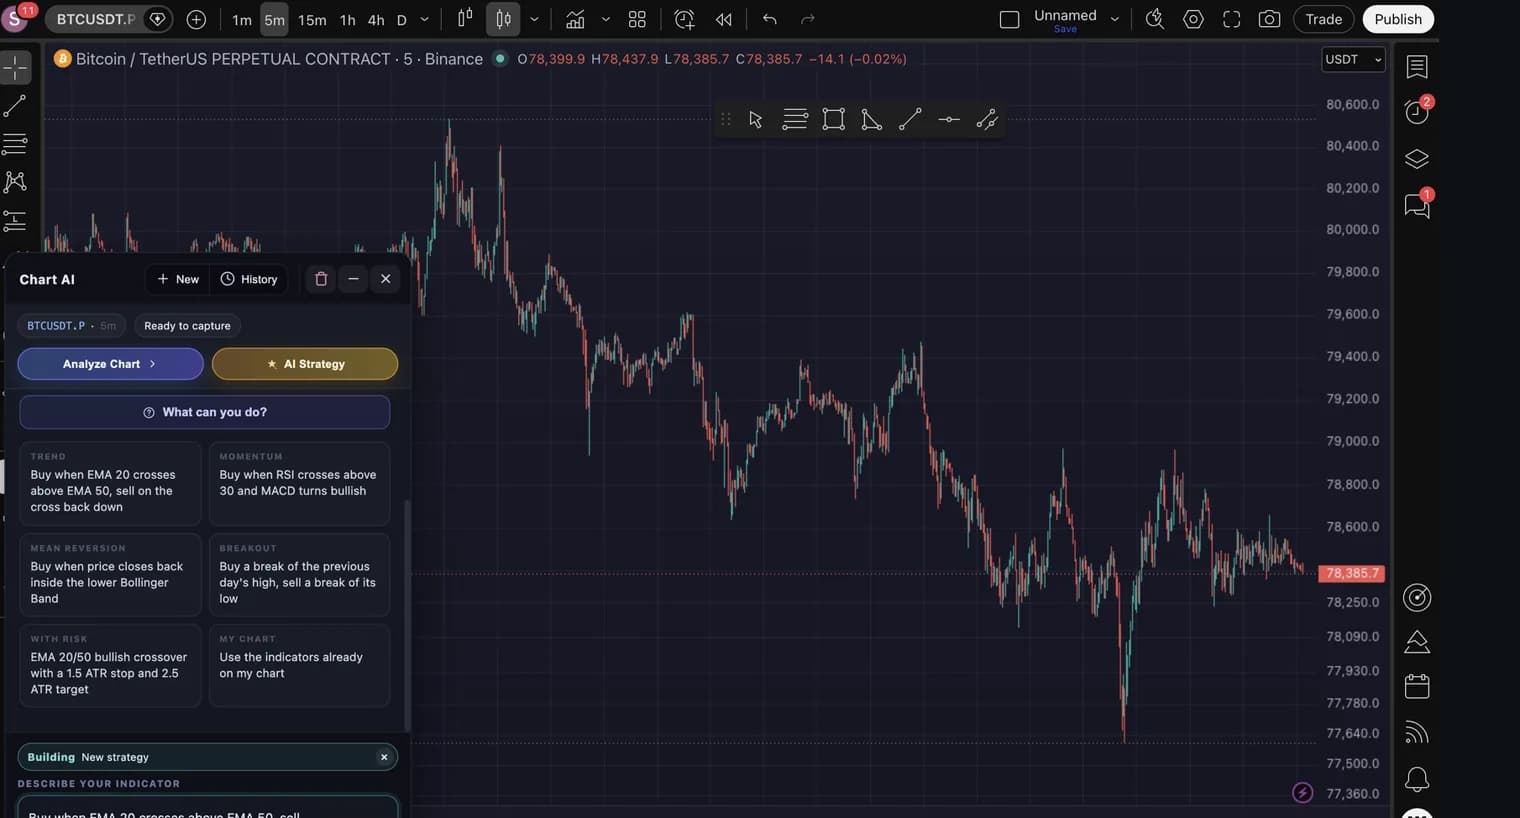The image size is (1520, 818).
Task: Open the USDT currency dropdown
Action: [1353, 60]
